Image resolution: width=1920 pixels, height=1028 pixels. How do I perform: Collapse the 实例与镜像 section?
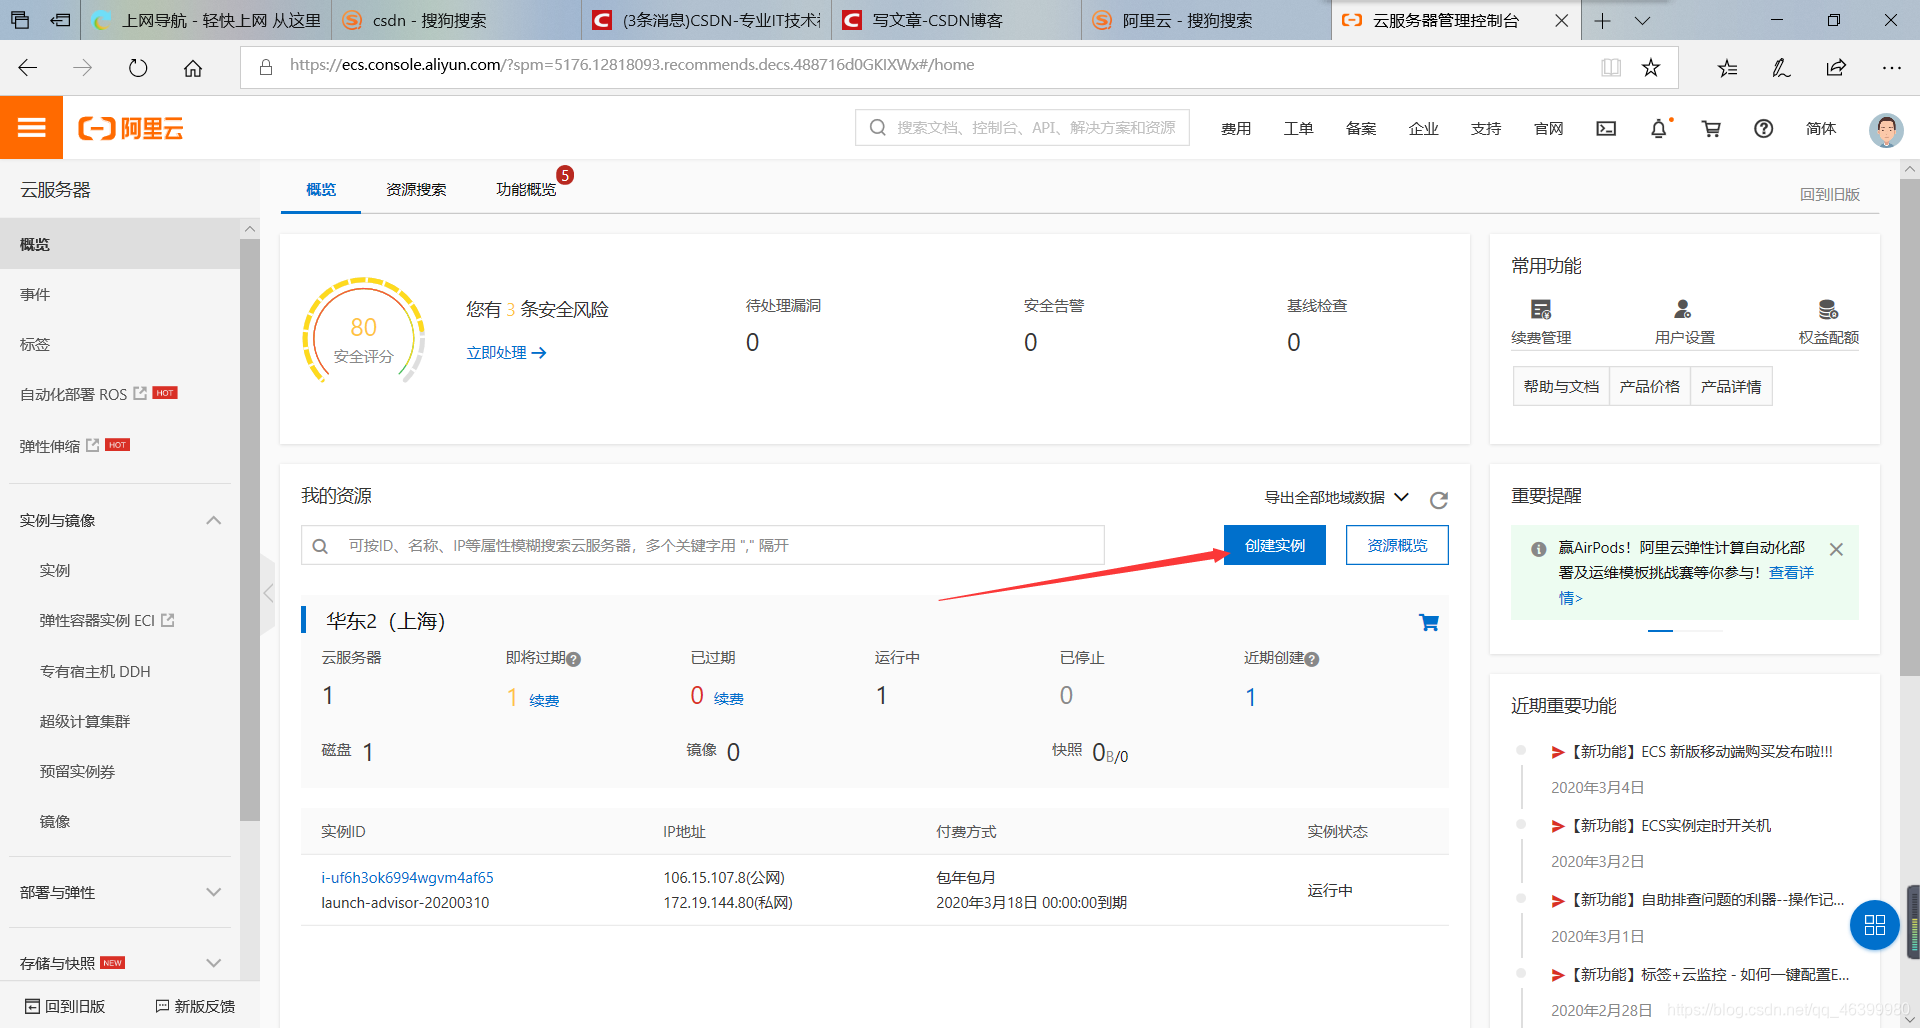click(x=214, y=520)
